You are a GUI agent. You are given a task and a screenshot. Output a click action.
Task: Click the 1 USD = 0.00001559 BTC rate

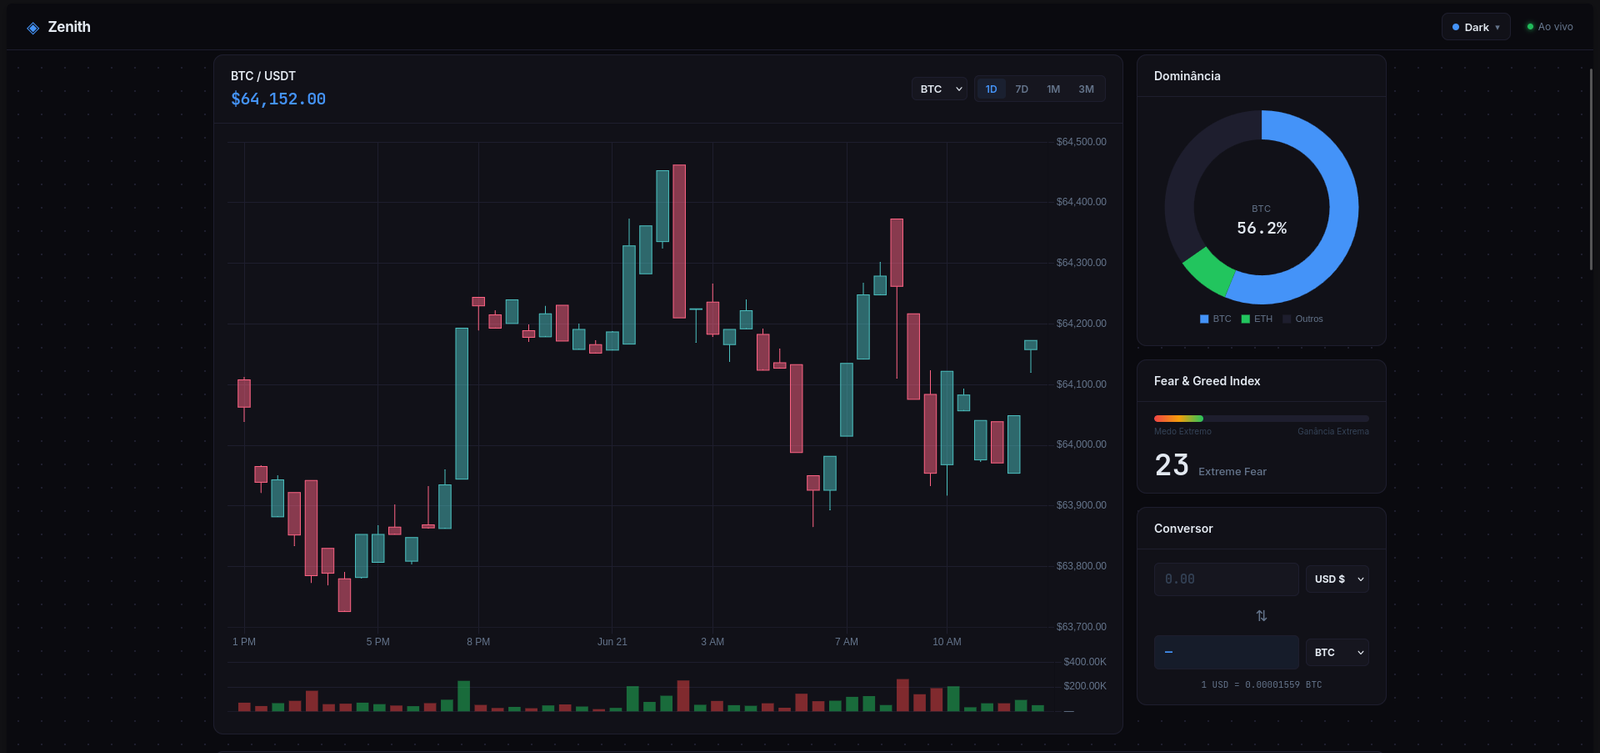tap(1261, 685)
